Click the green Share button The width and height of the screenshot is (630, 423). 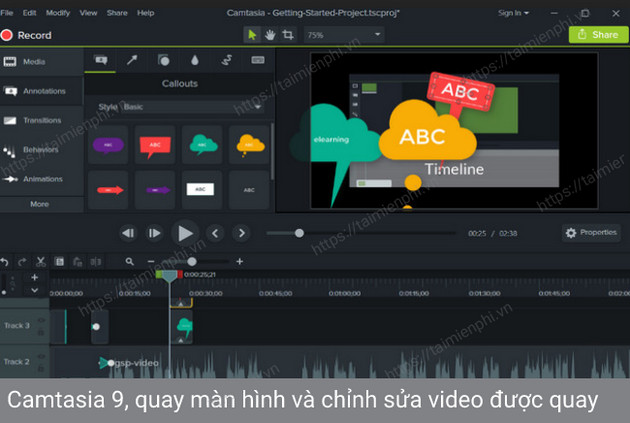tap(598, 35)
